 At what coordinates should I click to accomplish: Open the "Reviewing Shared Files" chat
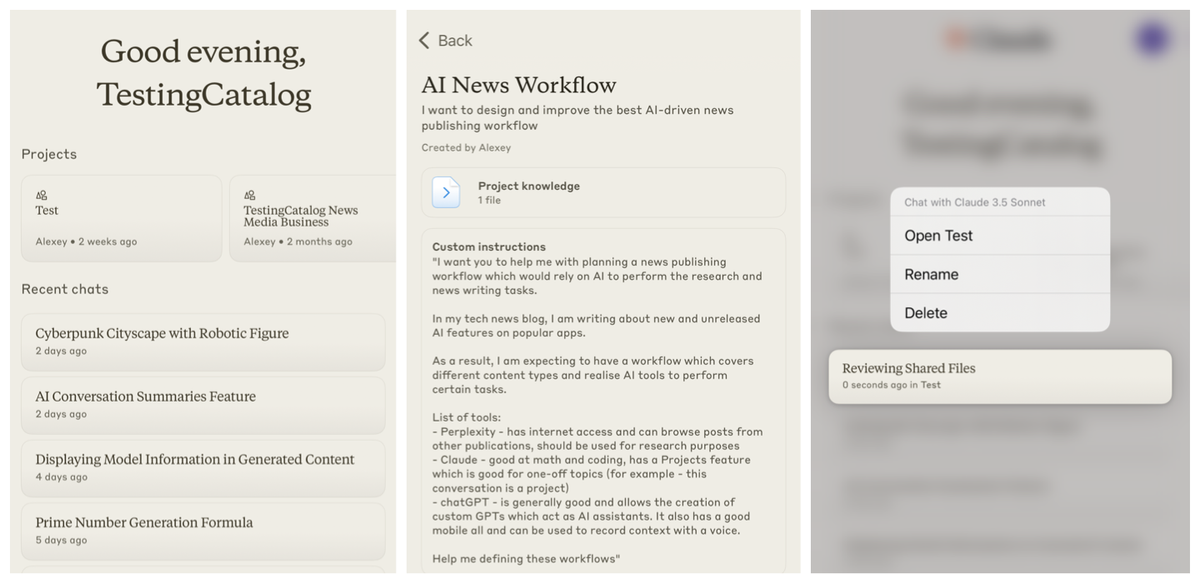click(999, 374)
